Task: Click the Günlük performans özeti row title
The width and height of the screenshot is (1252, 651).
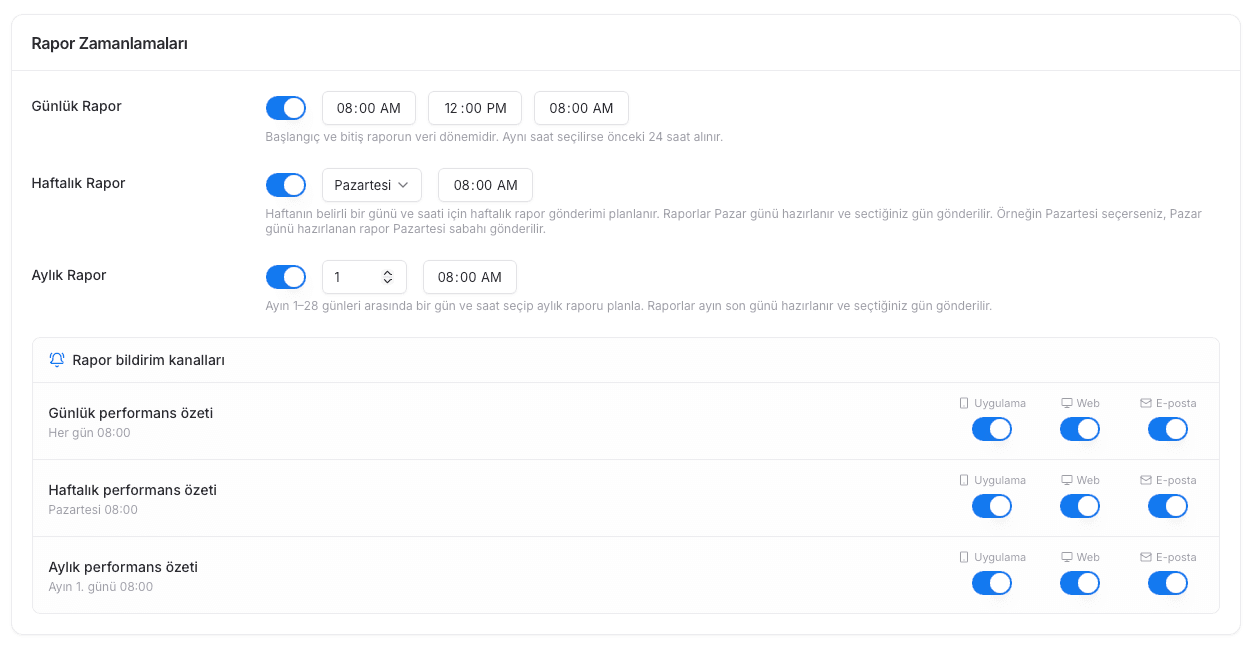Action: [x=131, y=413]
